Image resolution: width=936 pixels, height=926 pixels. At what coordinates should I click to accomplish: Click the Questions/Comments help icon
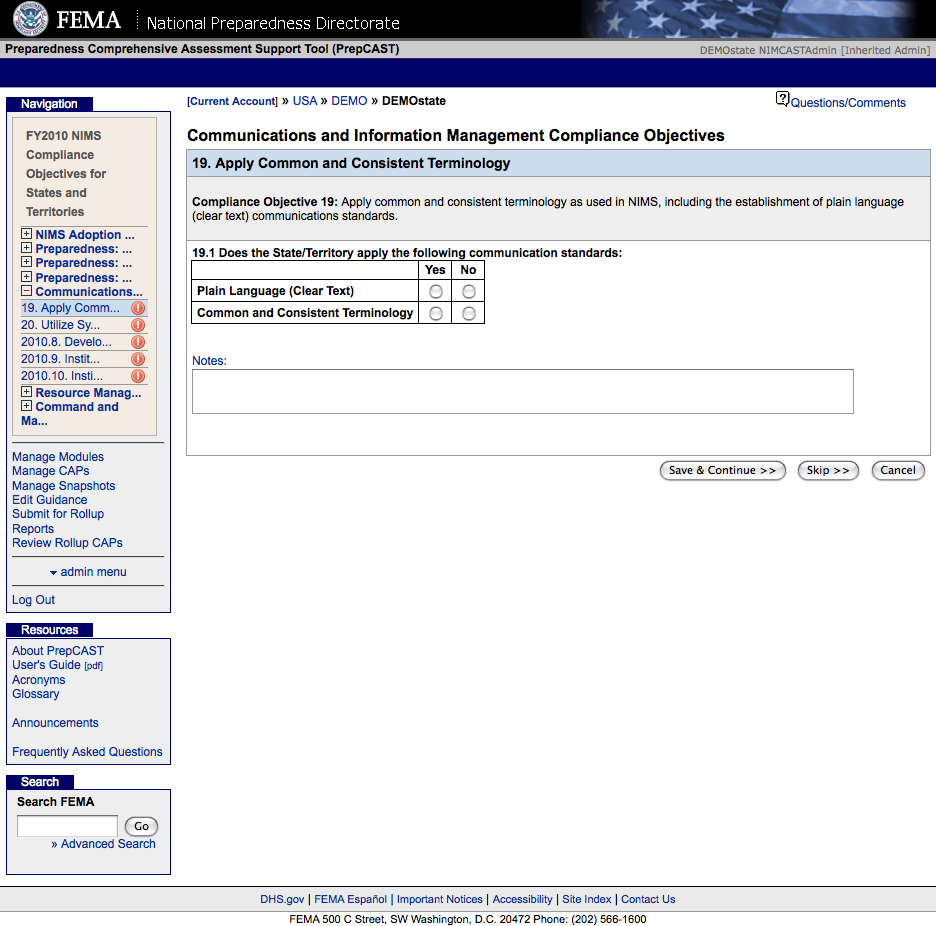tap(782, 99)
